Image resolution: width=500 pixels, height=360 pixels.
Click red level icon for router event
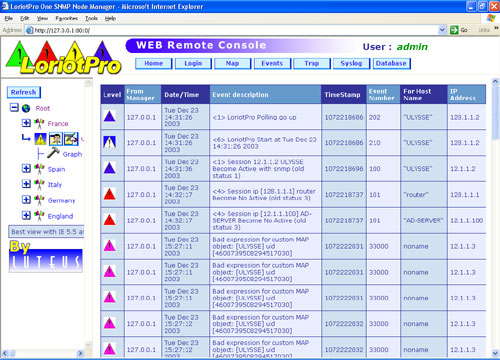(110, 194)
